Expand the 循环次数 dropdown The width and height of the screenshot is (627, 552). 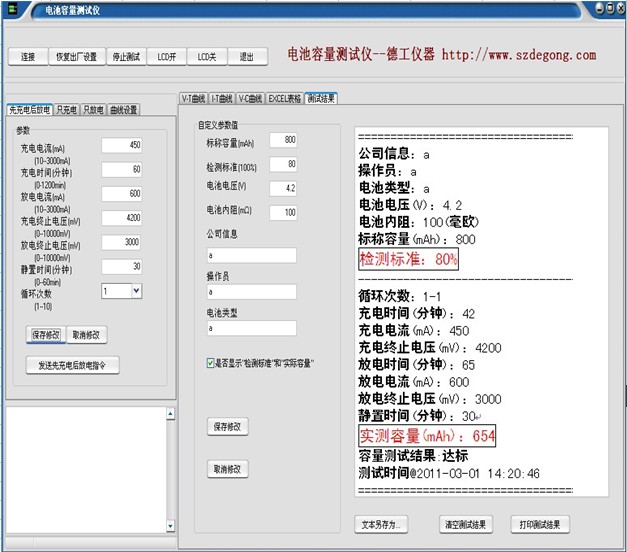[x=136, y=291]
